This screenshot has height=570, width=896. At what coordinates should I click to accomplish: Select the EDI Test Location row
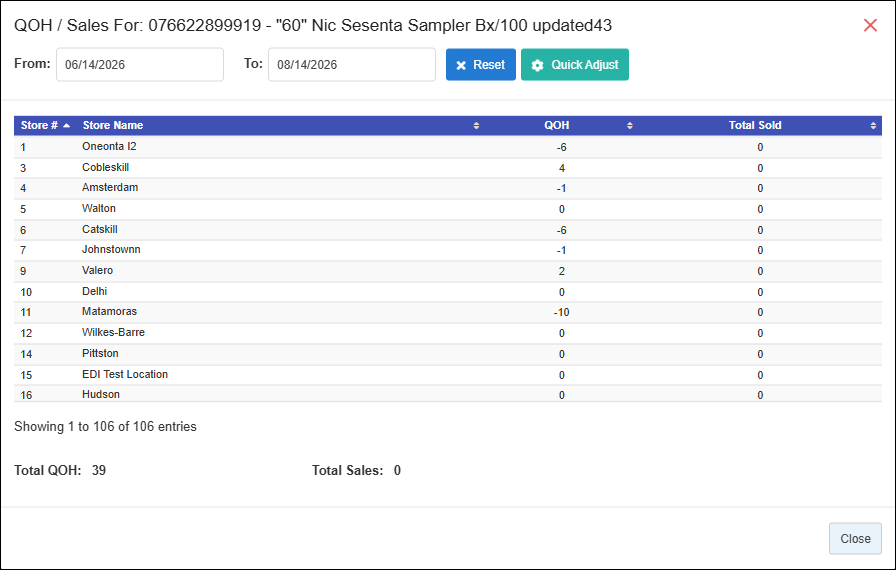(447, 375)
